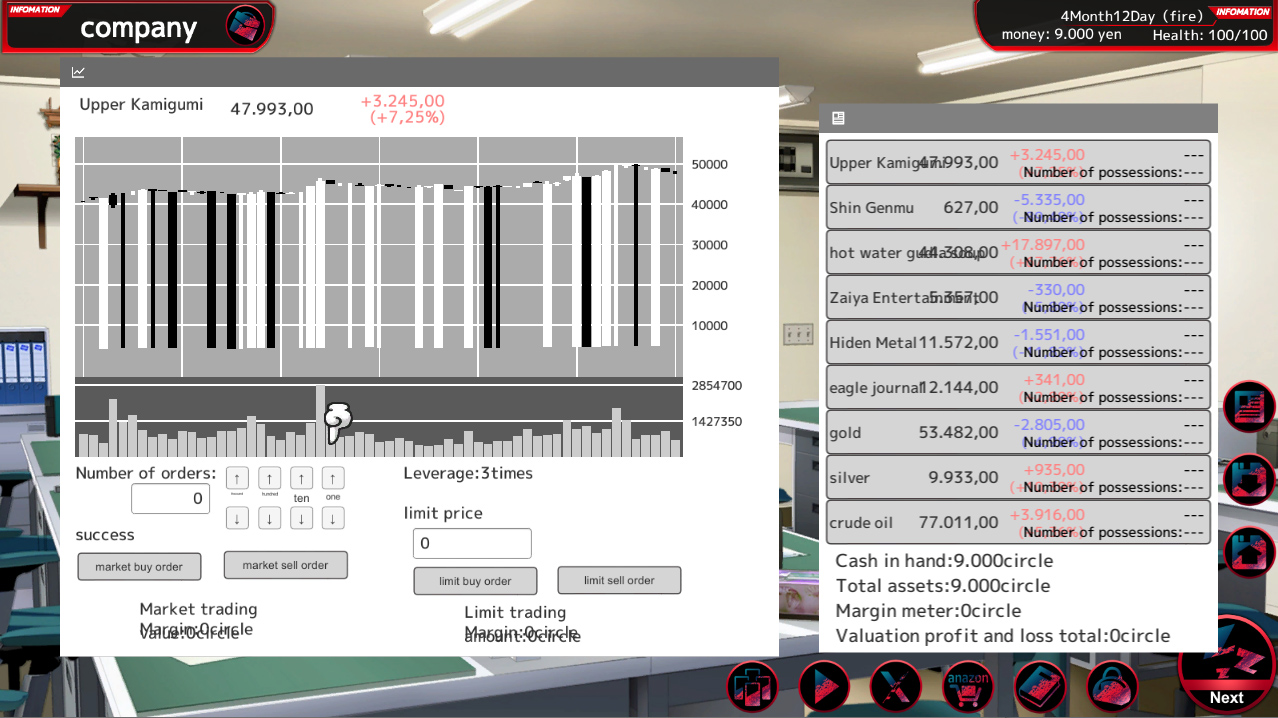
Task: Click the 'Margin meter:0circle' text
Action: tap(928, 610)
